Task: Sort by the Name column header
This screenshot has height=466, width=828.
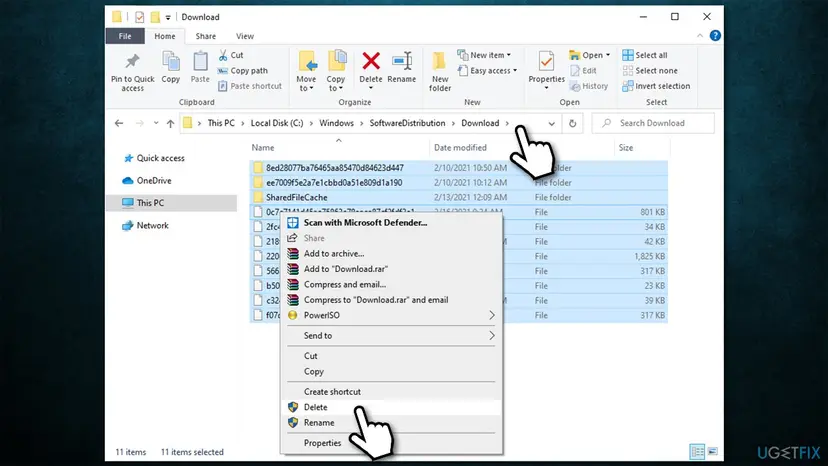Action: pos(262,148)
